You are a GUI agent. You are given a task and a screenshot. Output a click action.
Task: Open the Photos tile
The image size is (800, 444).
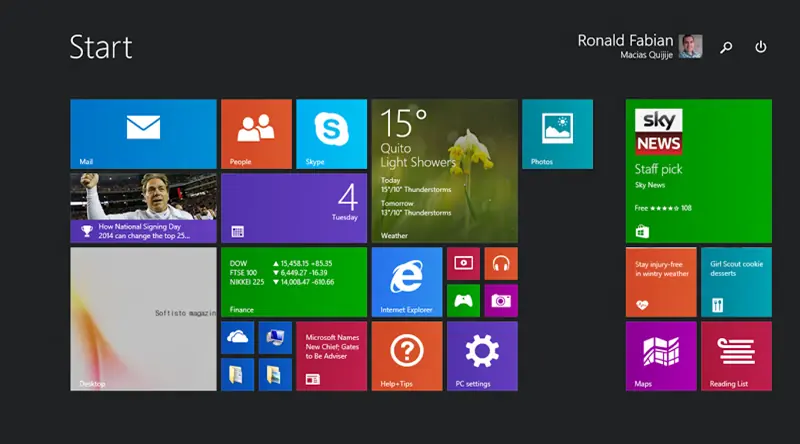tap(558, 134)
